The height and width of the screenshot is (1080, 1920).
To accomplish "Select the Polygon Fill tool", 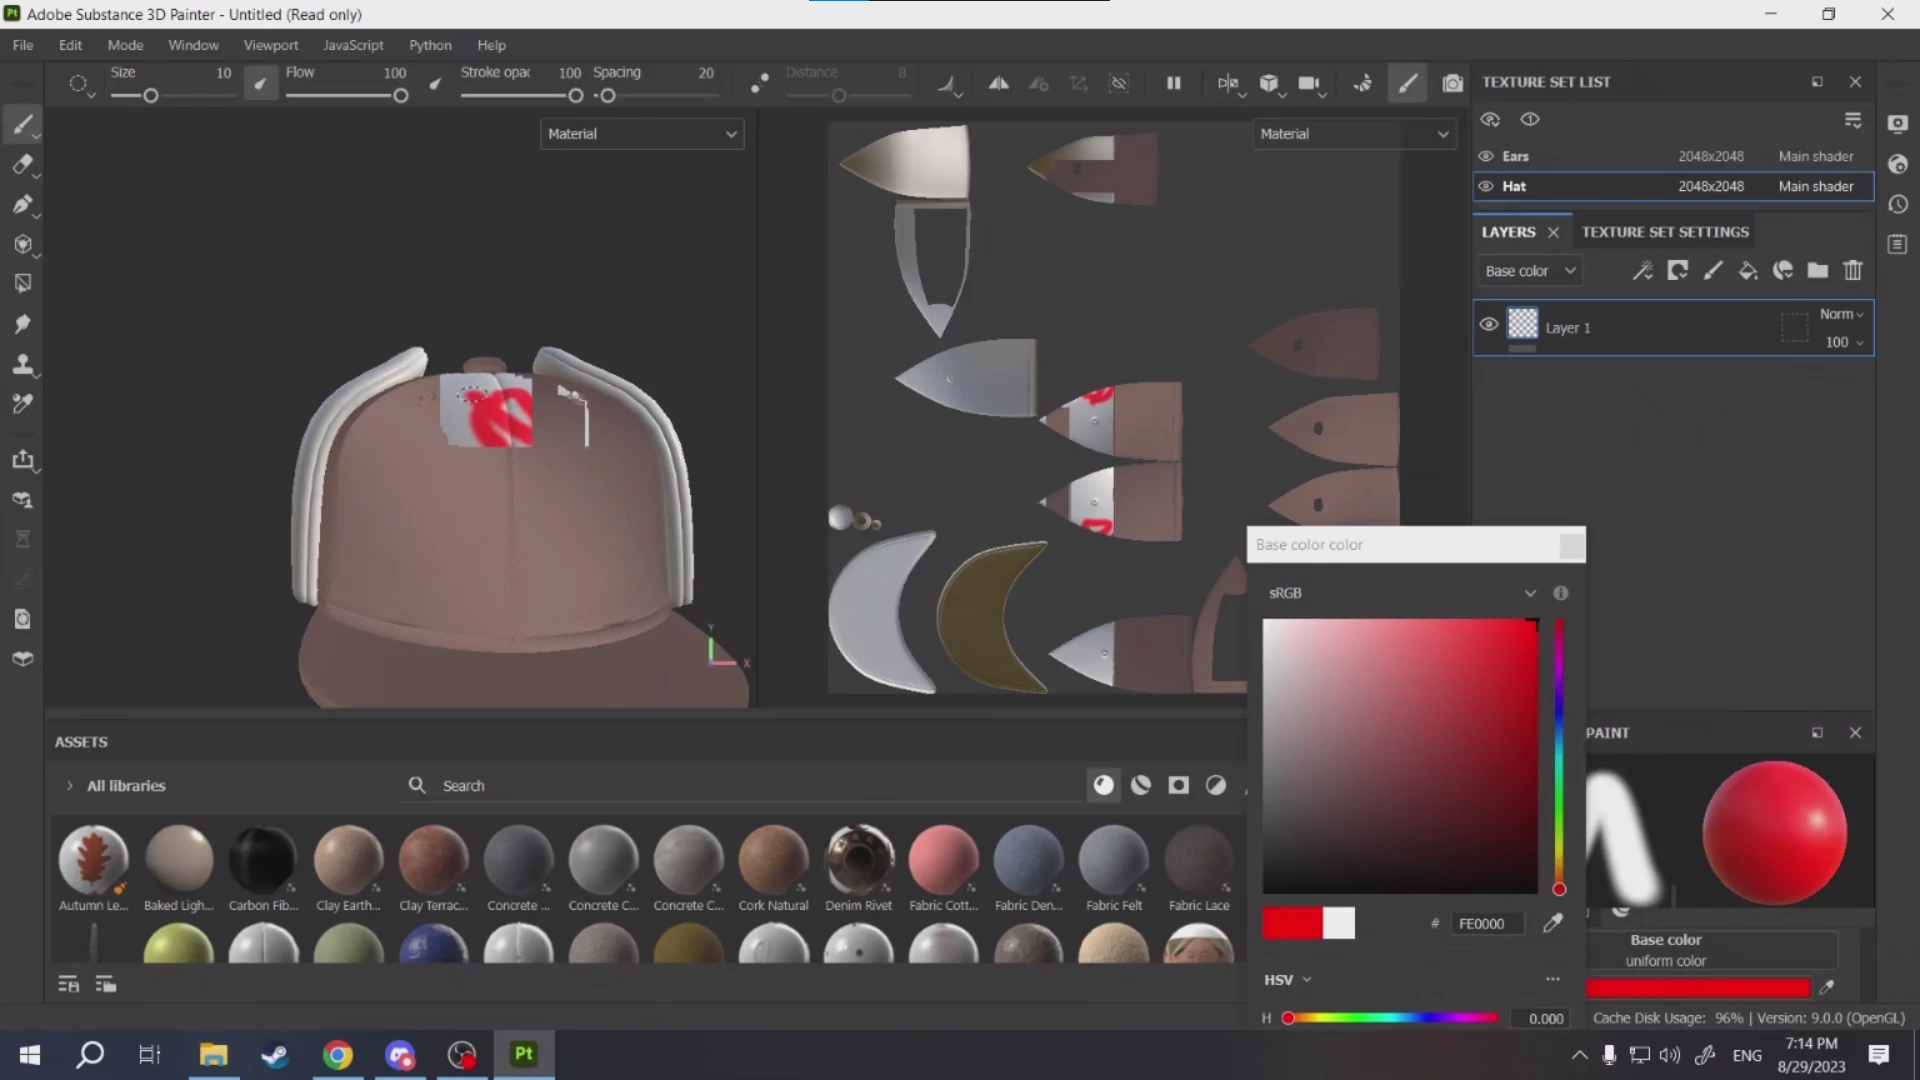I will [22, 285].
